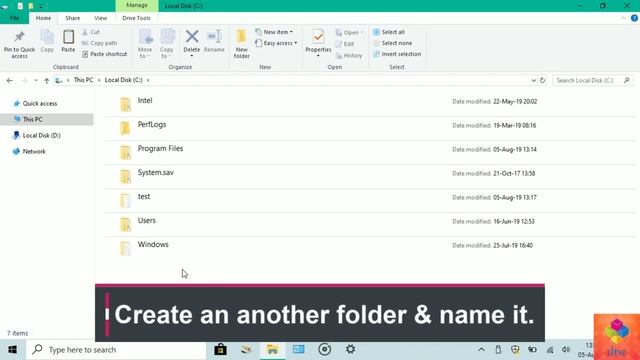Screen dimensions: 640x360
Task: Select the Users folder
Action: (369, 224)
